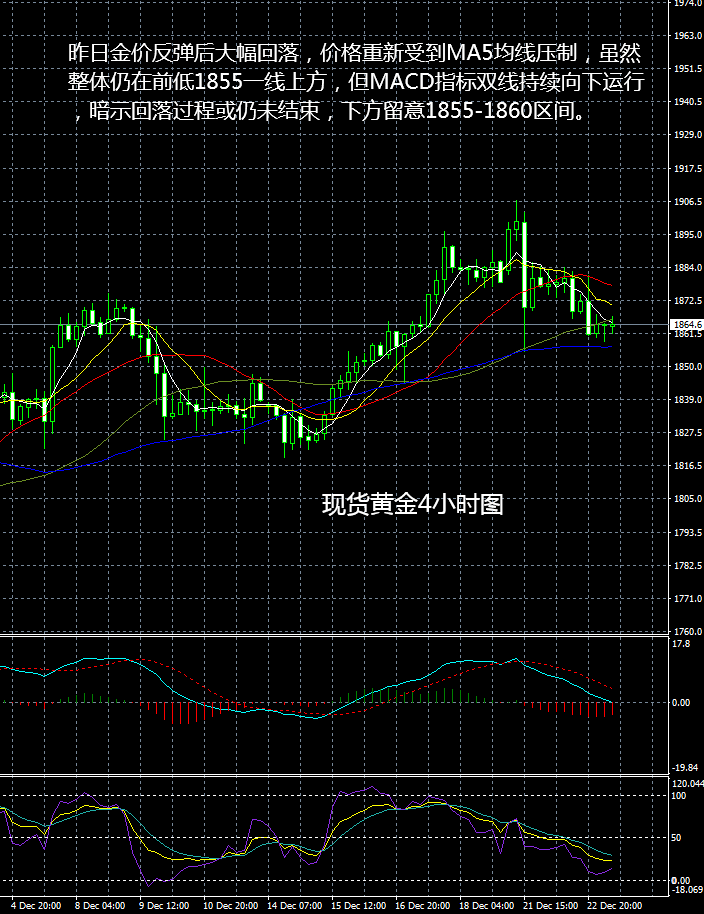Click the 1917.5 price axis label
The width and height of the screenshot is (704, 914).
coord(688,168)
